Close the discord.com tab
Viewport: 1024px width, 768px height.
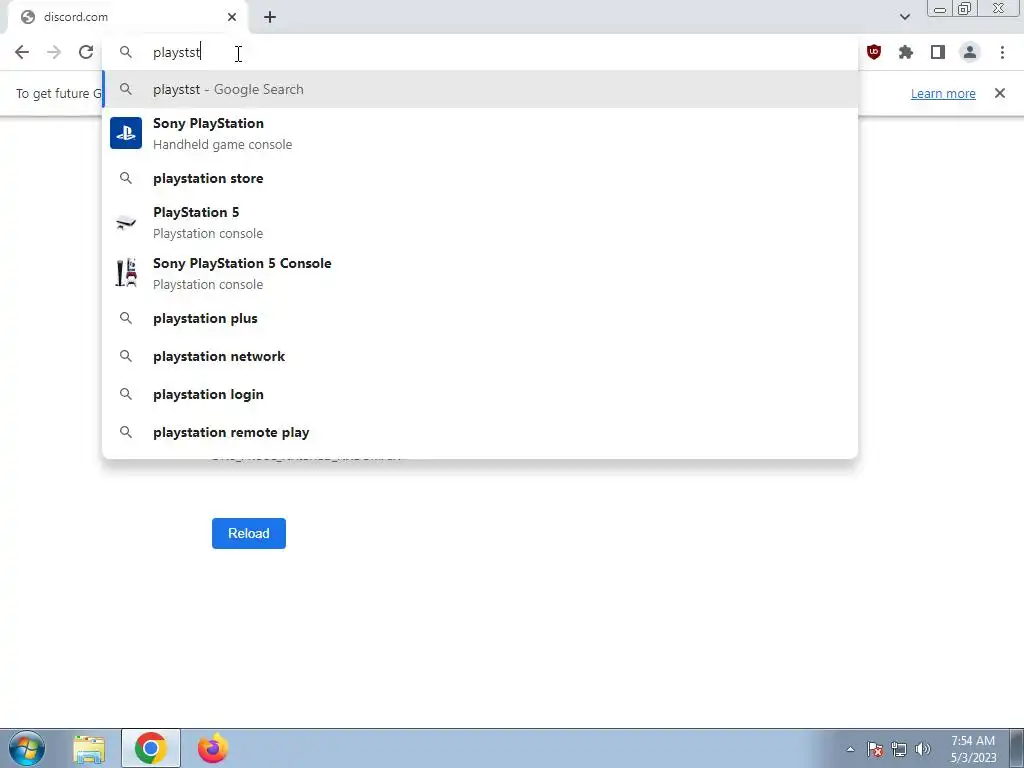click(232, 17)
